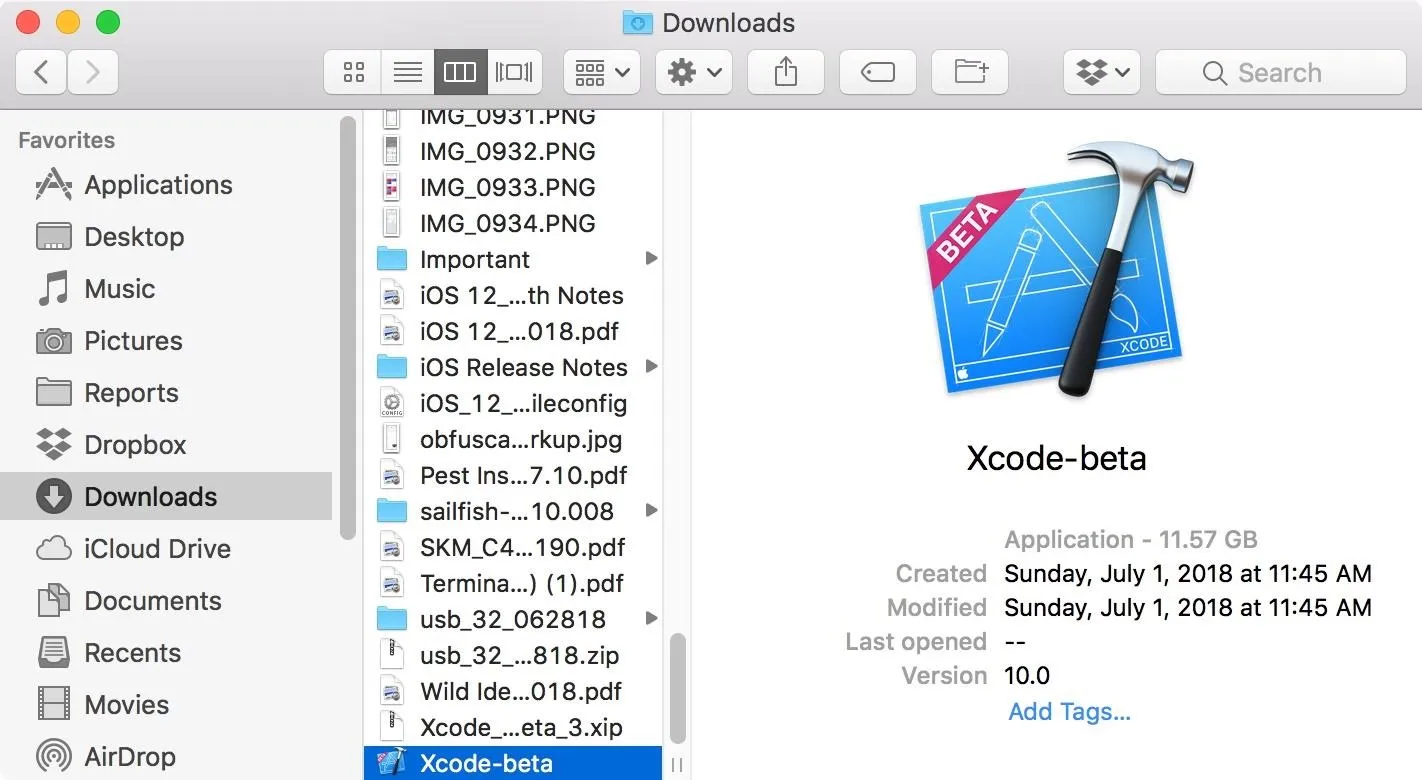Viewport: 1422px width, 780px height.
Task: Click the column resize handle
Action: tap(677, 765)
